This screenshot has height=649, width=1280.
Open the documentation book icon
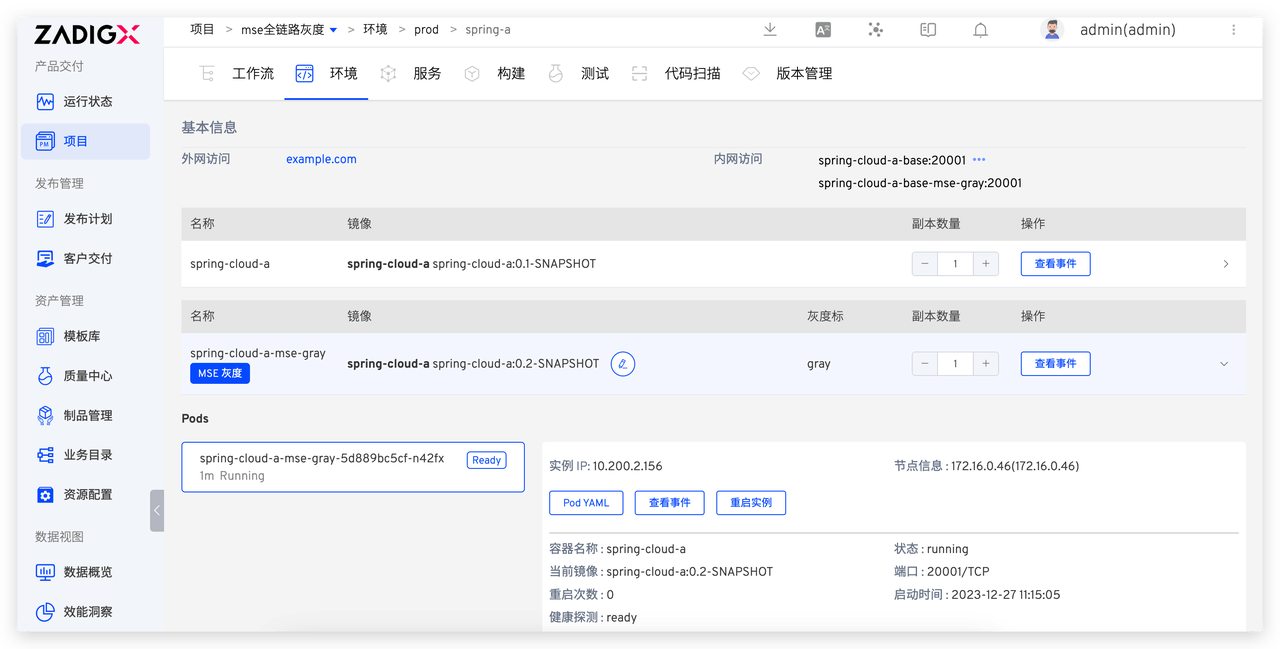coord(927,30)
